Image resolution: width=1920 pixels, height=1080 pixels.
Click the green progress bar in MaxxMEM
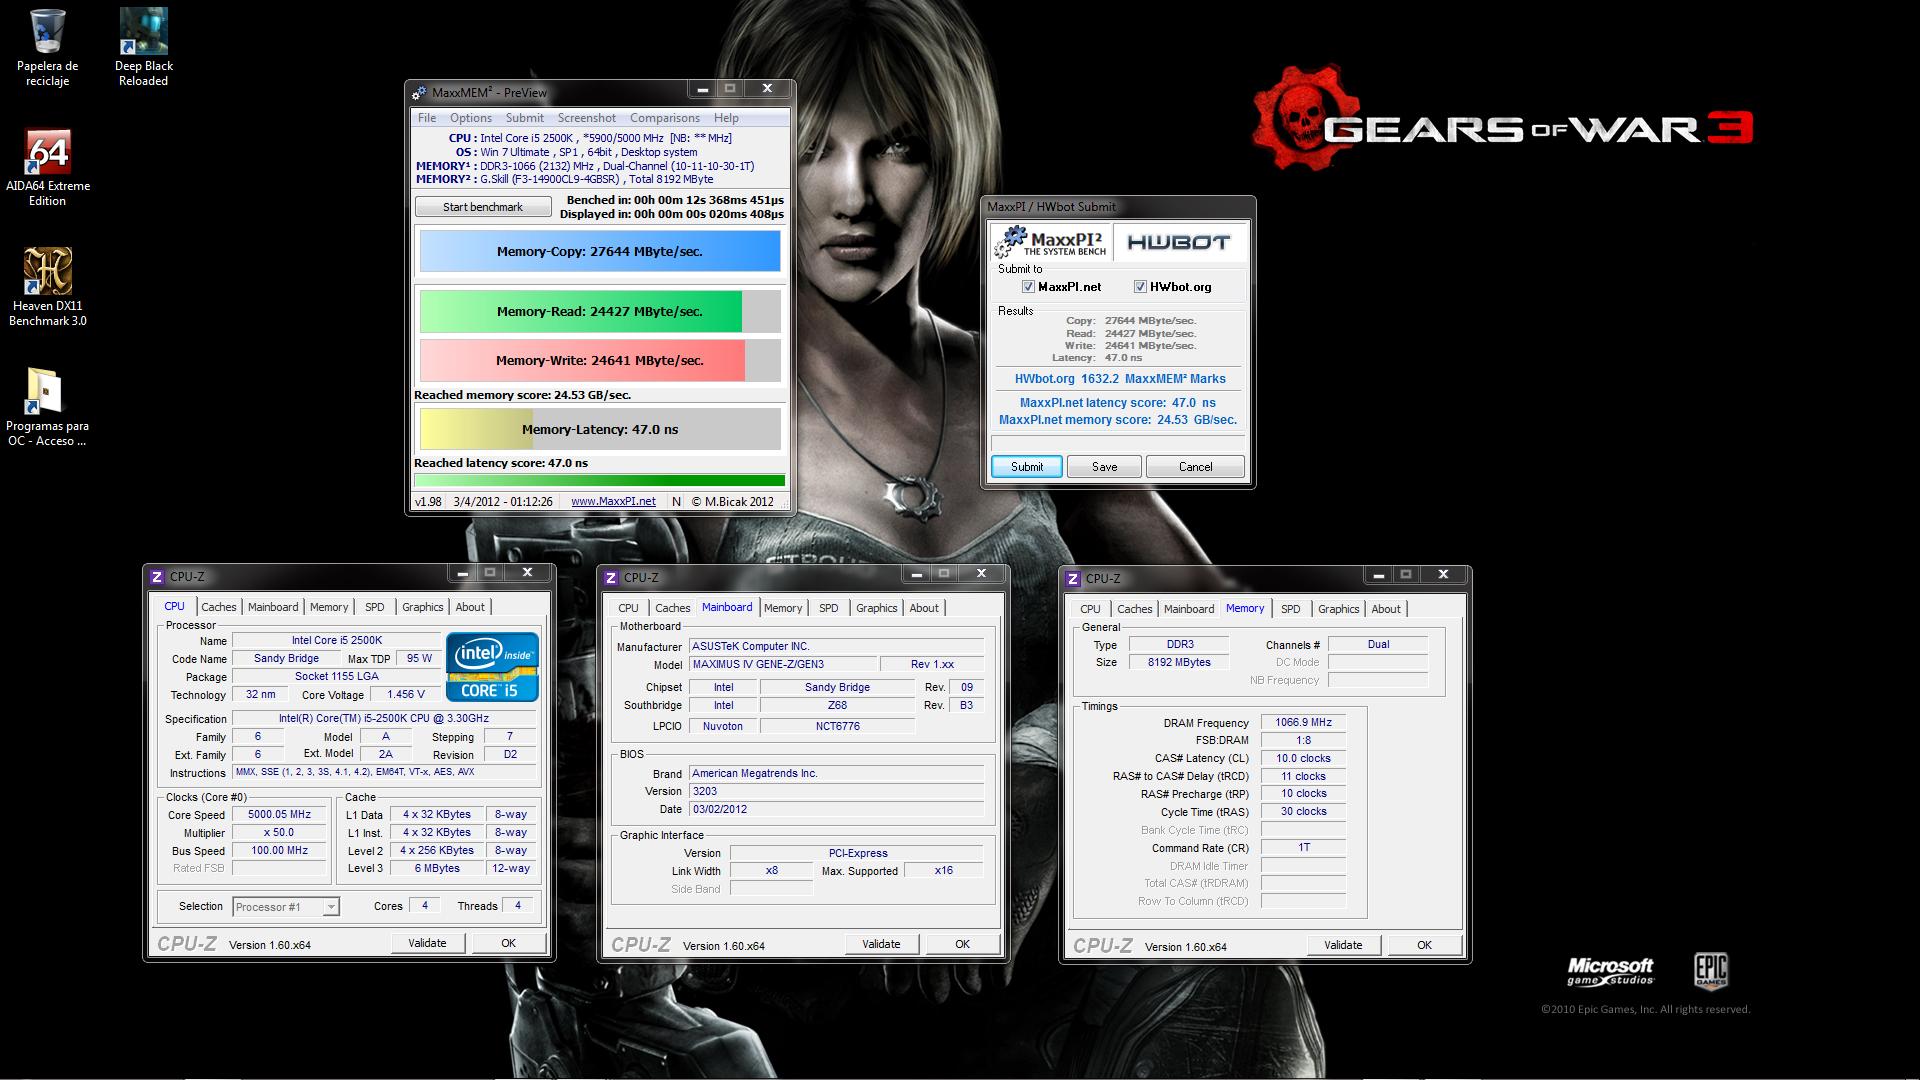point(600,481)
